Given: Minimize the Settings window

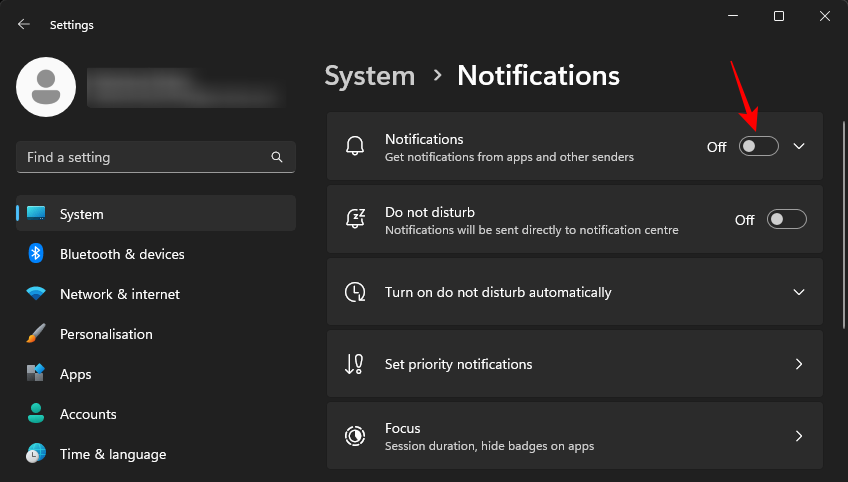Looking at the screenshot, I should (733, 16).
